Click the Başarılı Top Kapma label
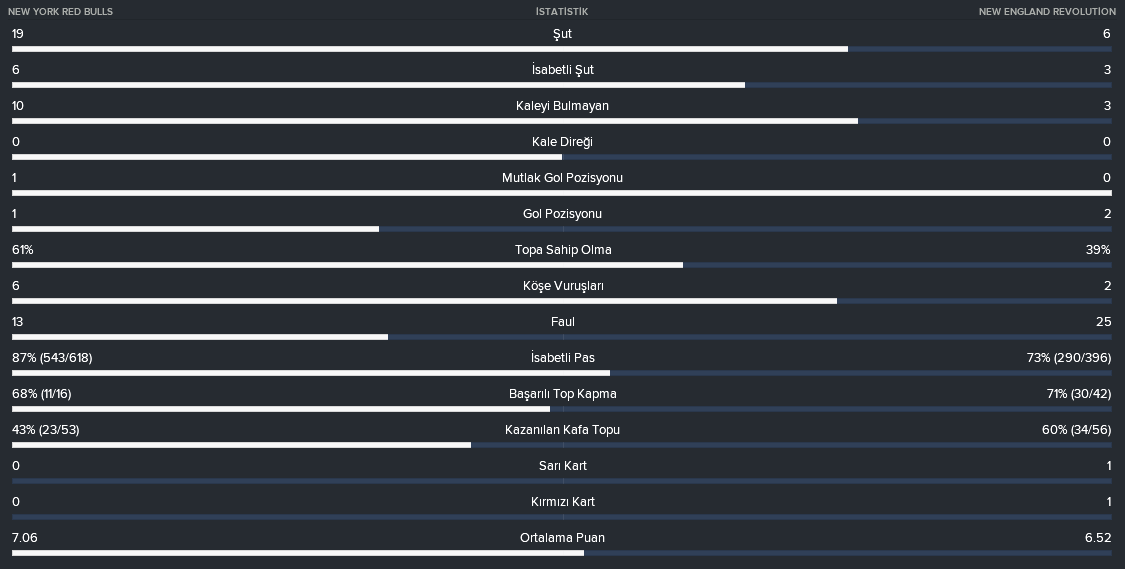Screen dimensions: 1125x569 pyautogui.click(x=562, y=394)
